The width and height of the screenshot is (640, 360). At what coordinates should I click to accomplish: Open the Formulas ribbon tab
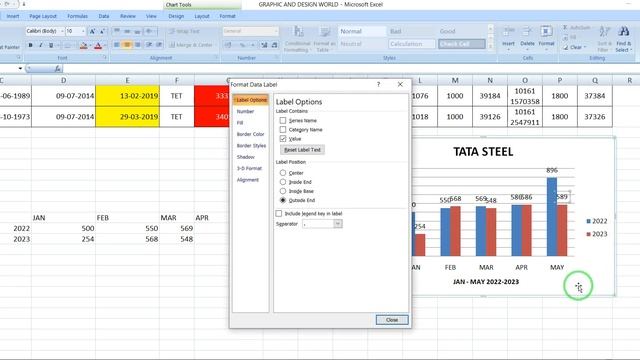pos(77,16)
